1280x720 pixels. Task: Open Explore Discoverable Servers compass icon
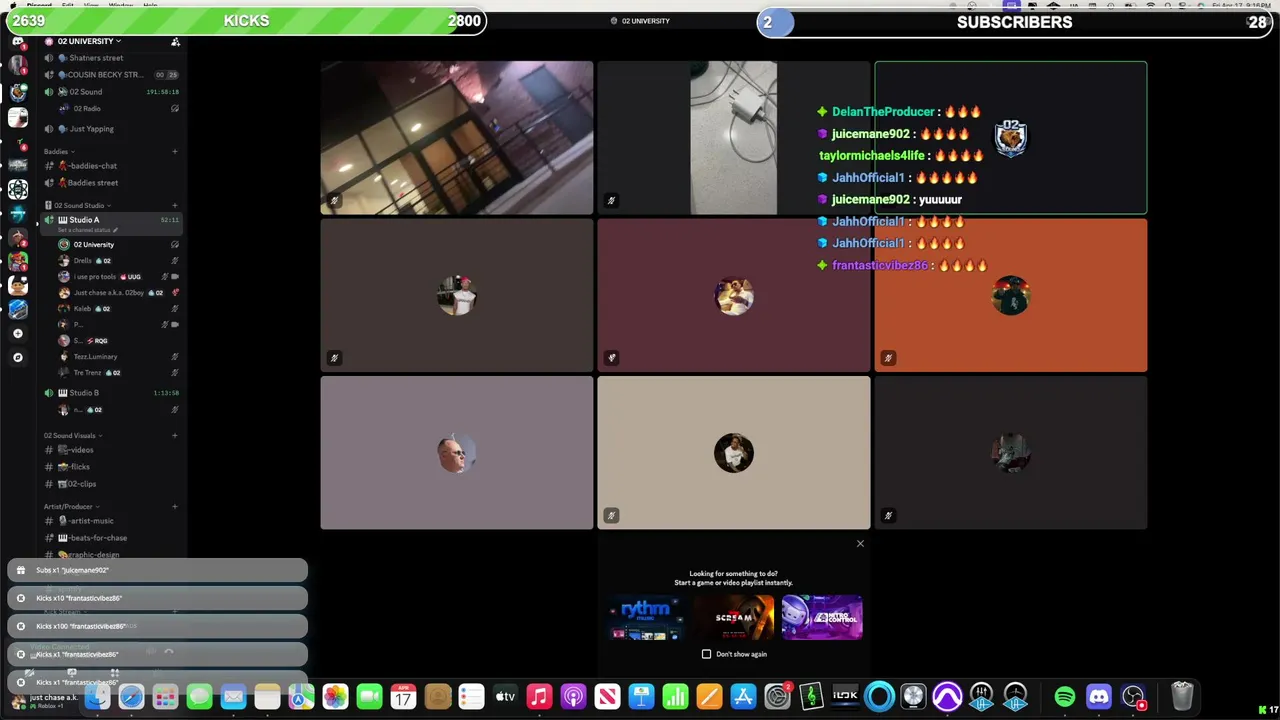pyautogui.click(x=18, y=357)
